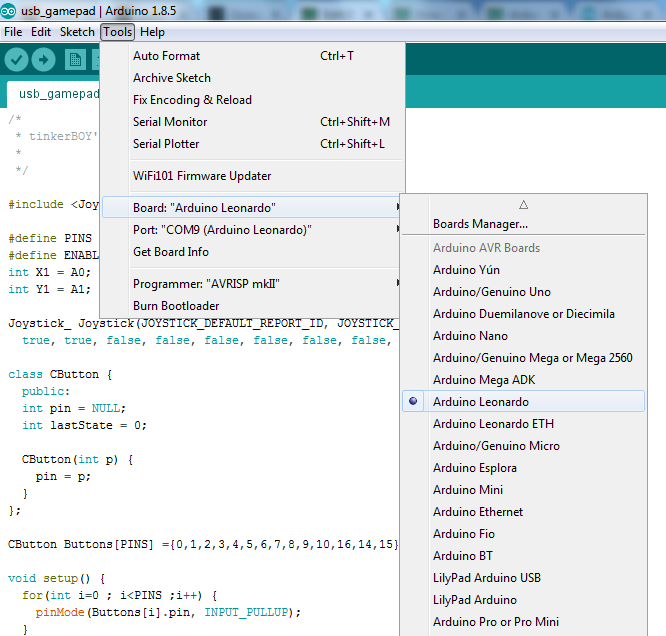Click the 'int pin = NULL;' line
The height and width of the screenshot is (636, 666).
tap(74, 408)
